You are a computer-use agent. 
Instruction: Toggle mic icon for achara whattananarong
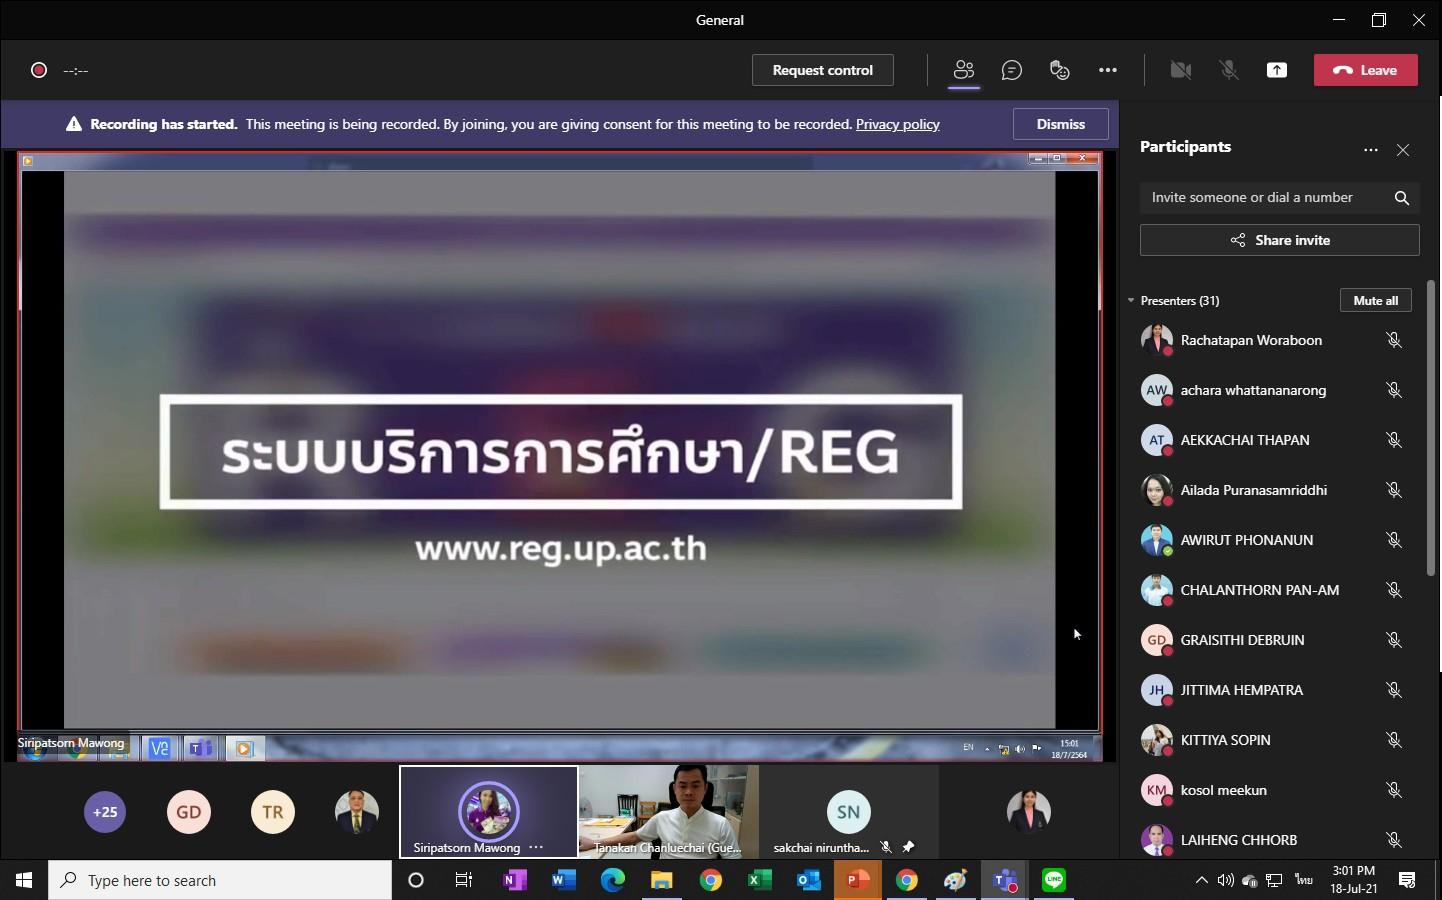coord(1394,390)
